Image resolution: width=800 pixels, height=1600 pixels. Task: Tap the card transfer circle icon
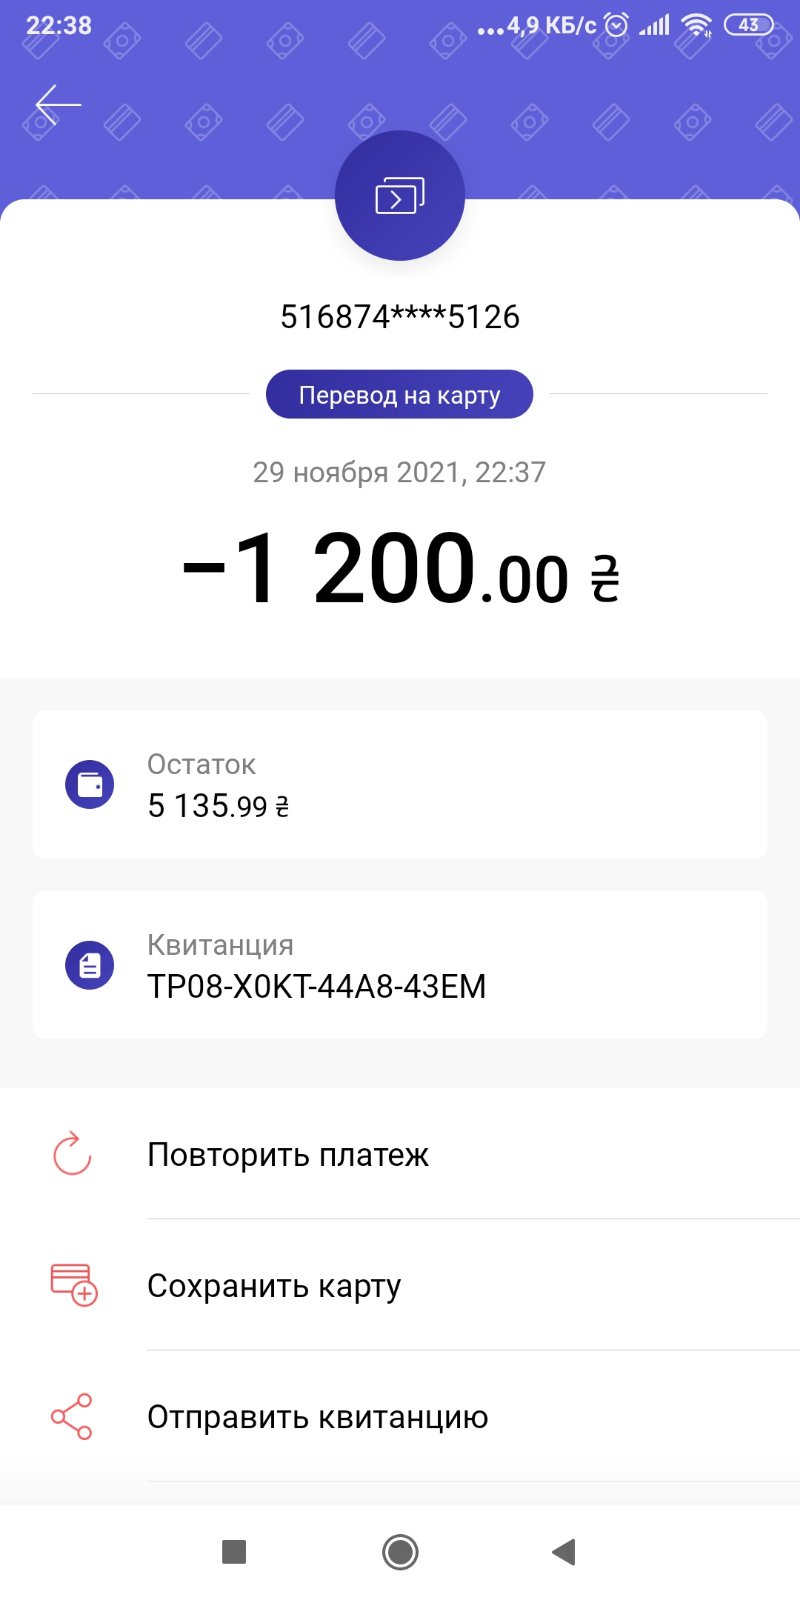point(400,196)
